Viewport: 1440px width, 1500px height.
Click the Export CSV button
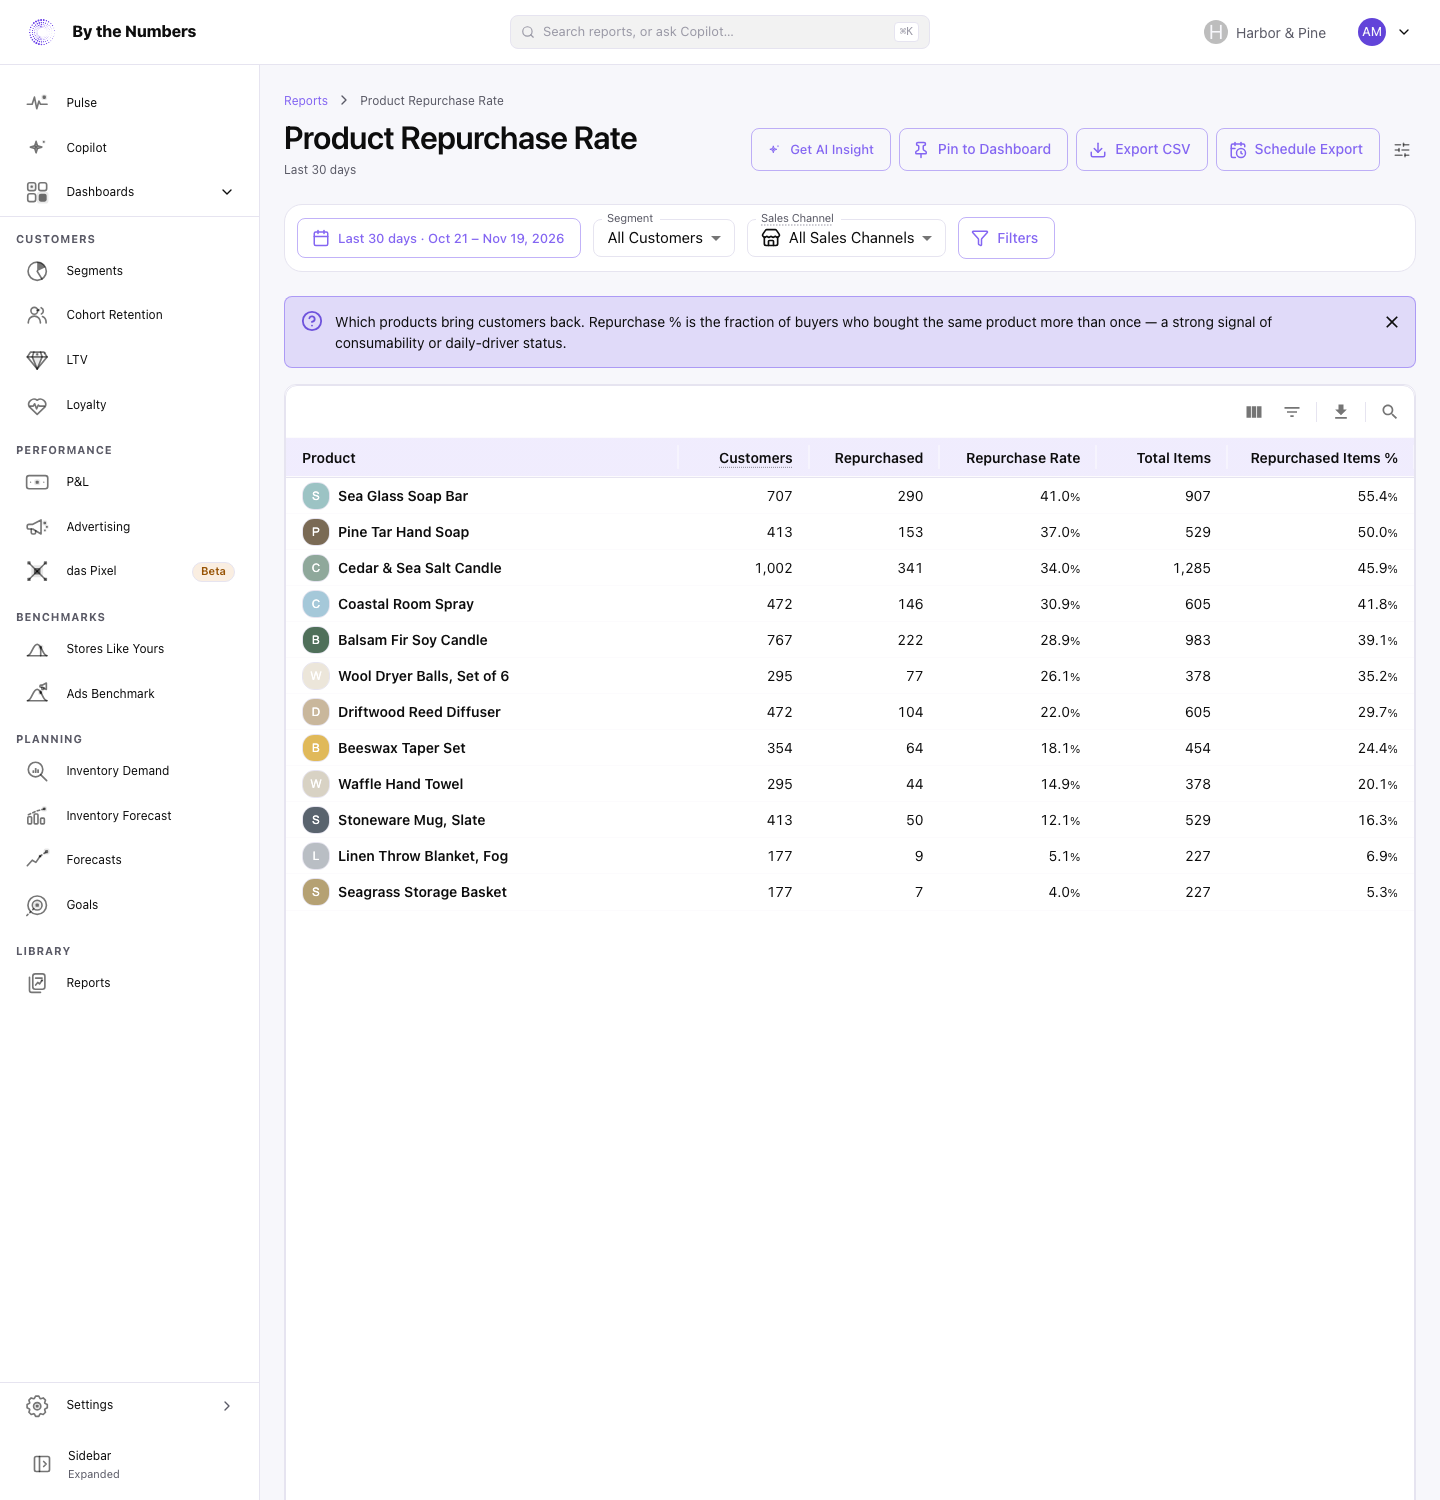point(1142,150)
